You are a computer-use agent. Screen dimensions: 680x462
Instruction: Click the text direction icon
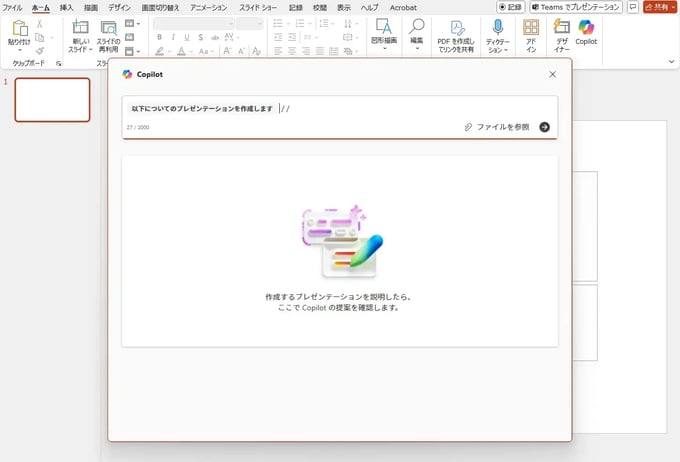point(348,23)
